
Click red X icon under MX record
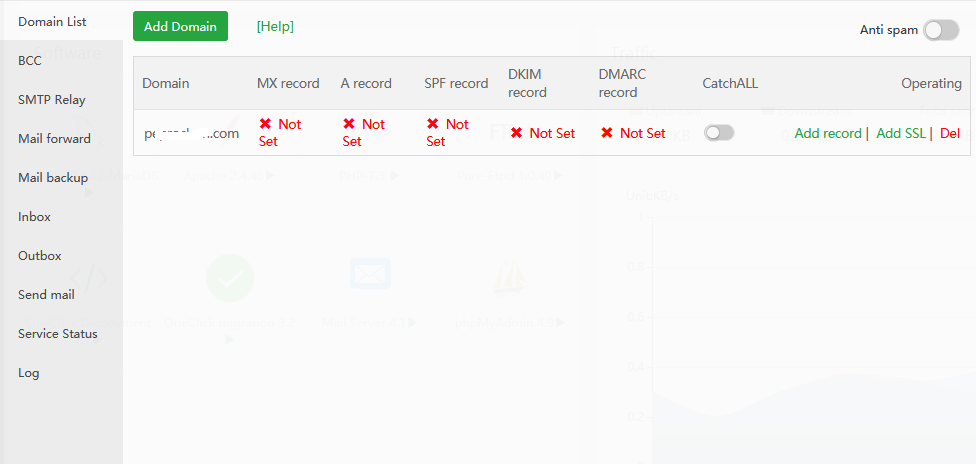[x=265, y=123]
